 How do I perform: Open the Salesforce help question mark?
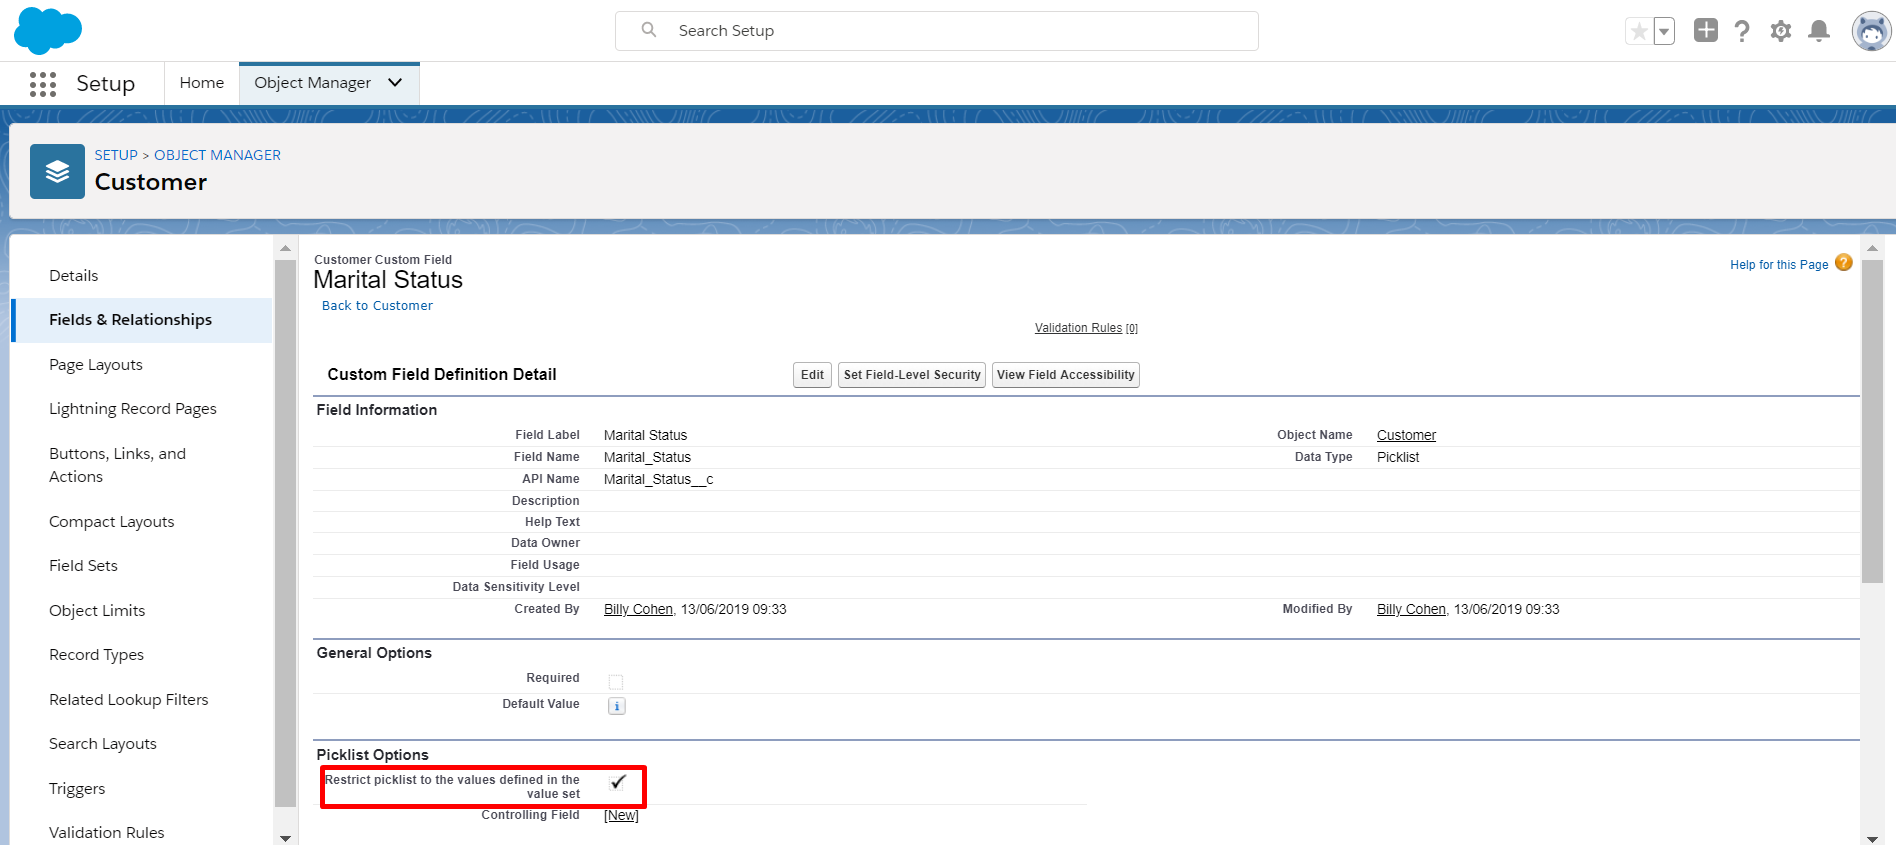[1742, 31]
